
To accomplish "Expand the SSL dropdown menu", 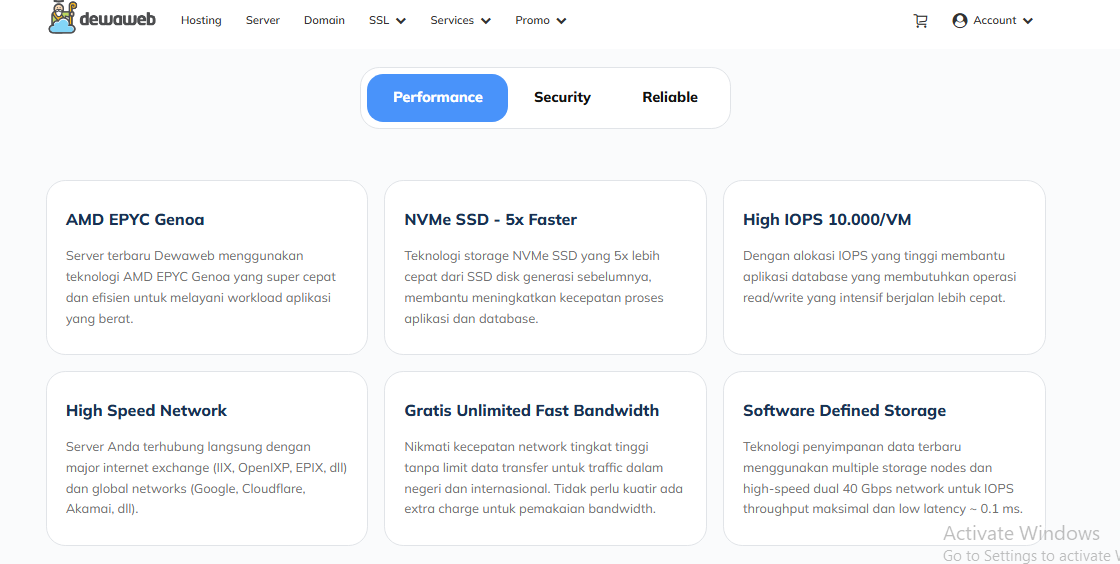I will click(387, 21).
